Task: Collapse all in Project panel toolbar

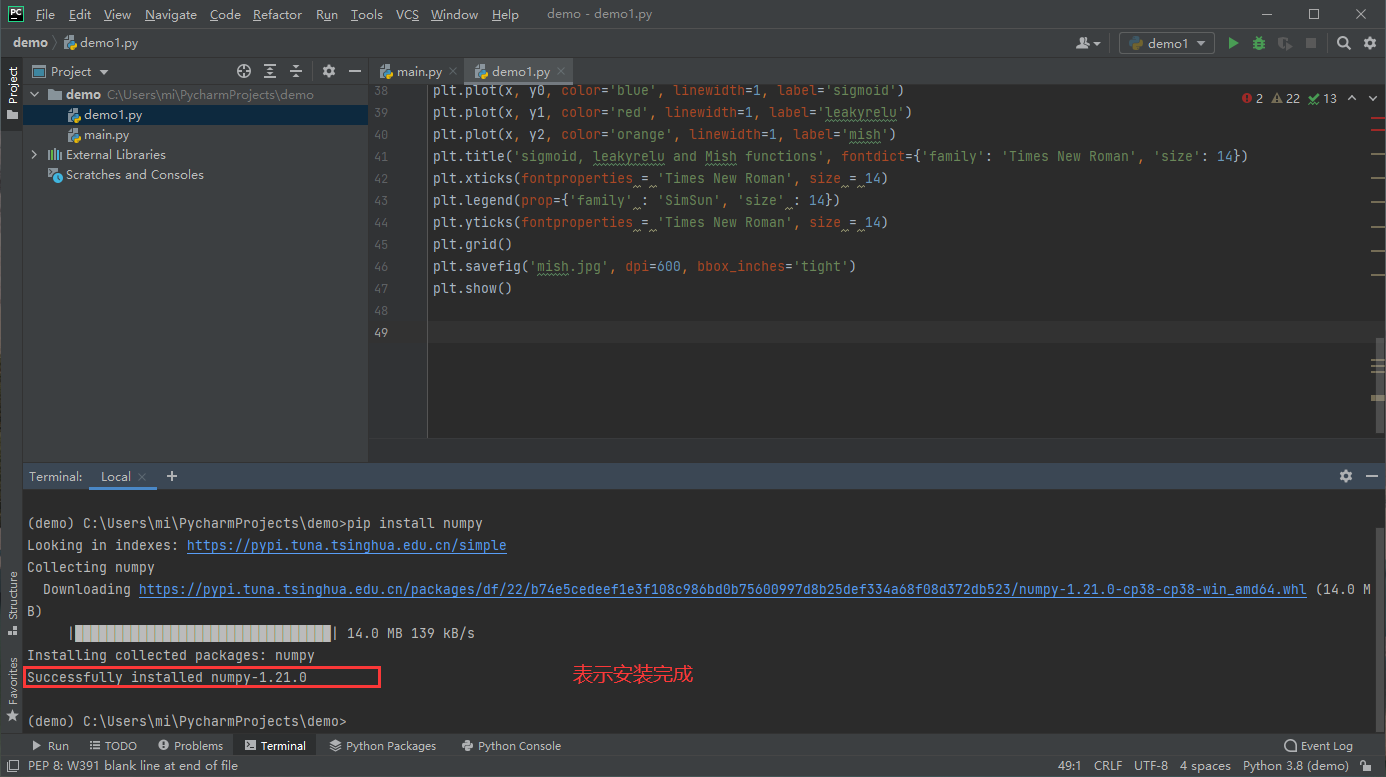Action: click(296, 71)
